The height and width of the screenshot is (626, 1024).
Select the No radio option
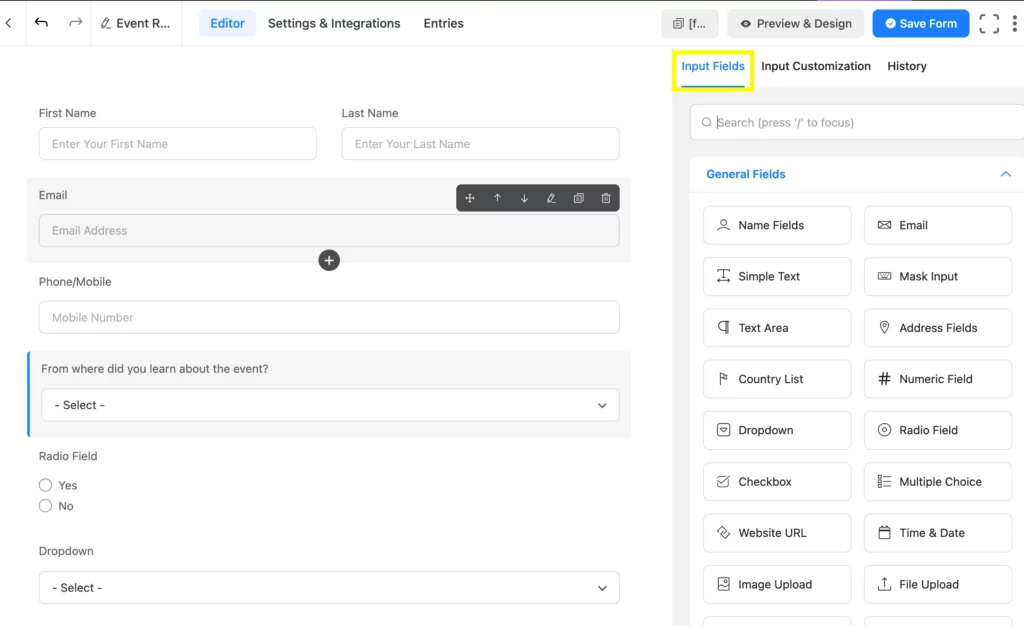45,506
